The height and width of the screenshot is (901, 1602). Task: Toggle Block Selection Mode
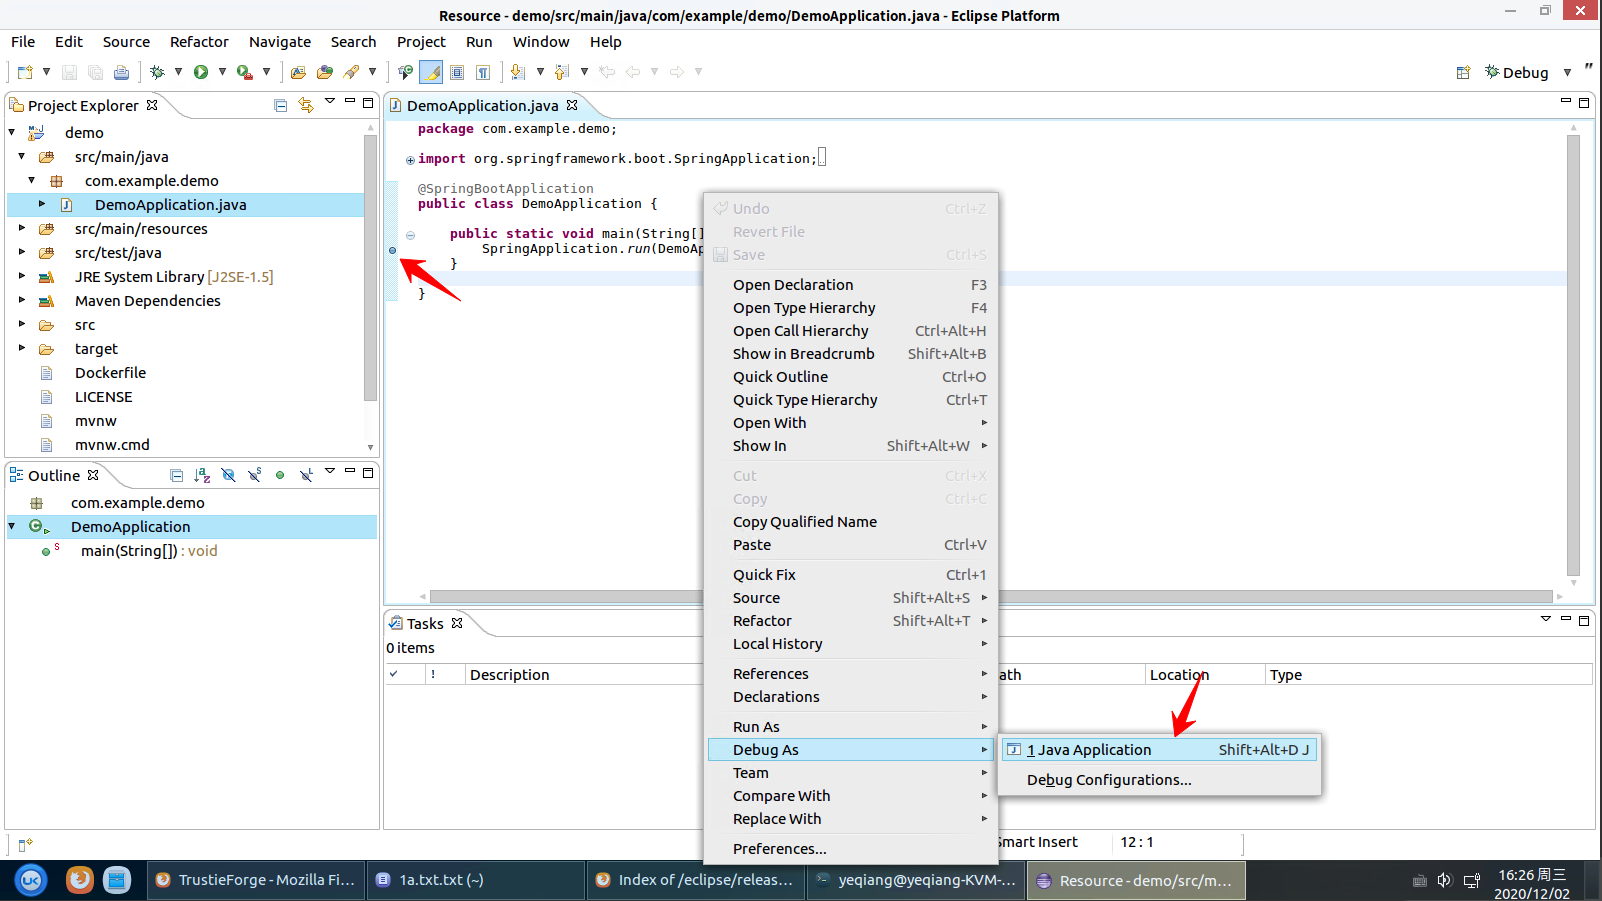tap(457, 72)
